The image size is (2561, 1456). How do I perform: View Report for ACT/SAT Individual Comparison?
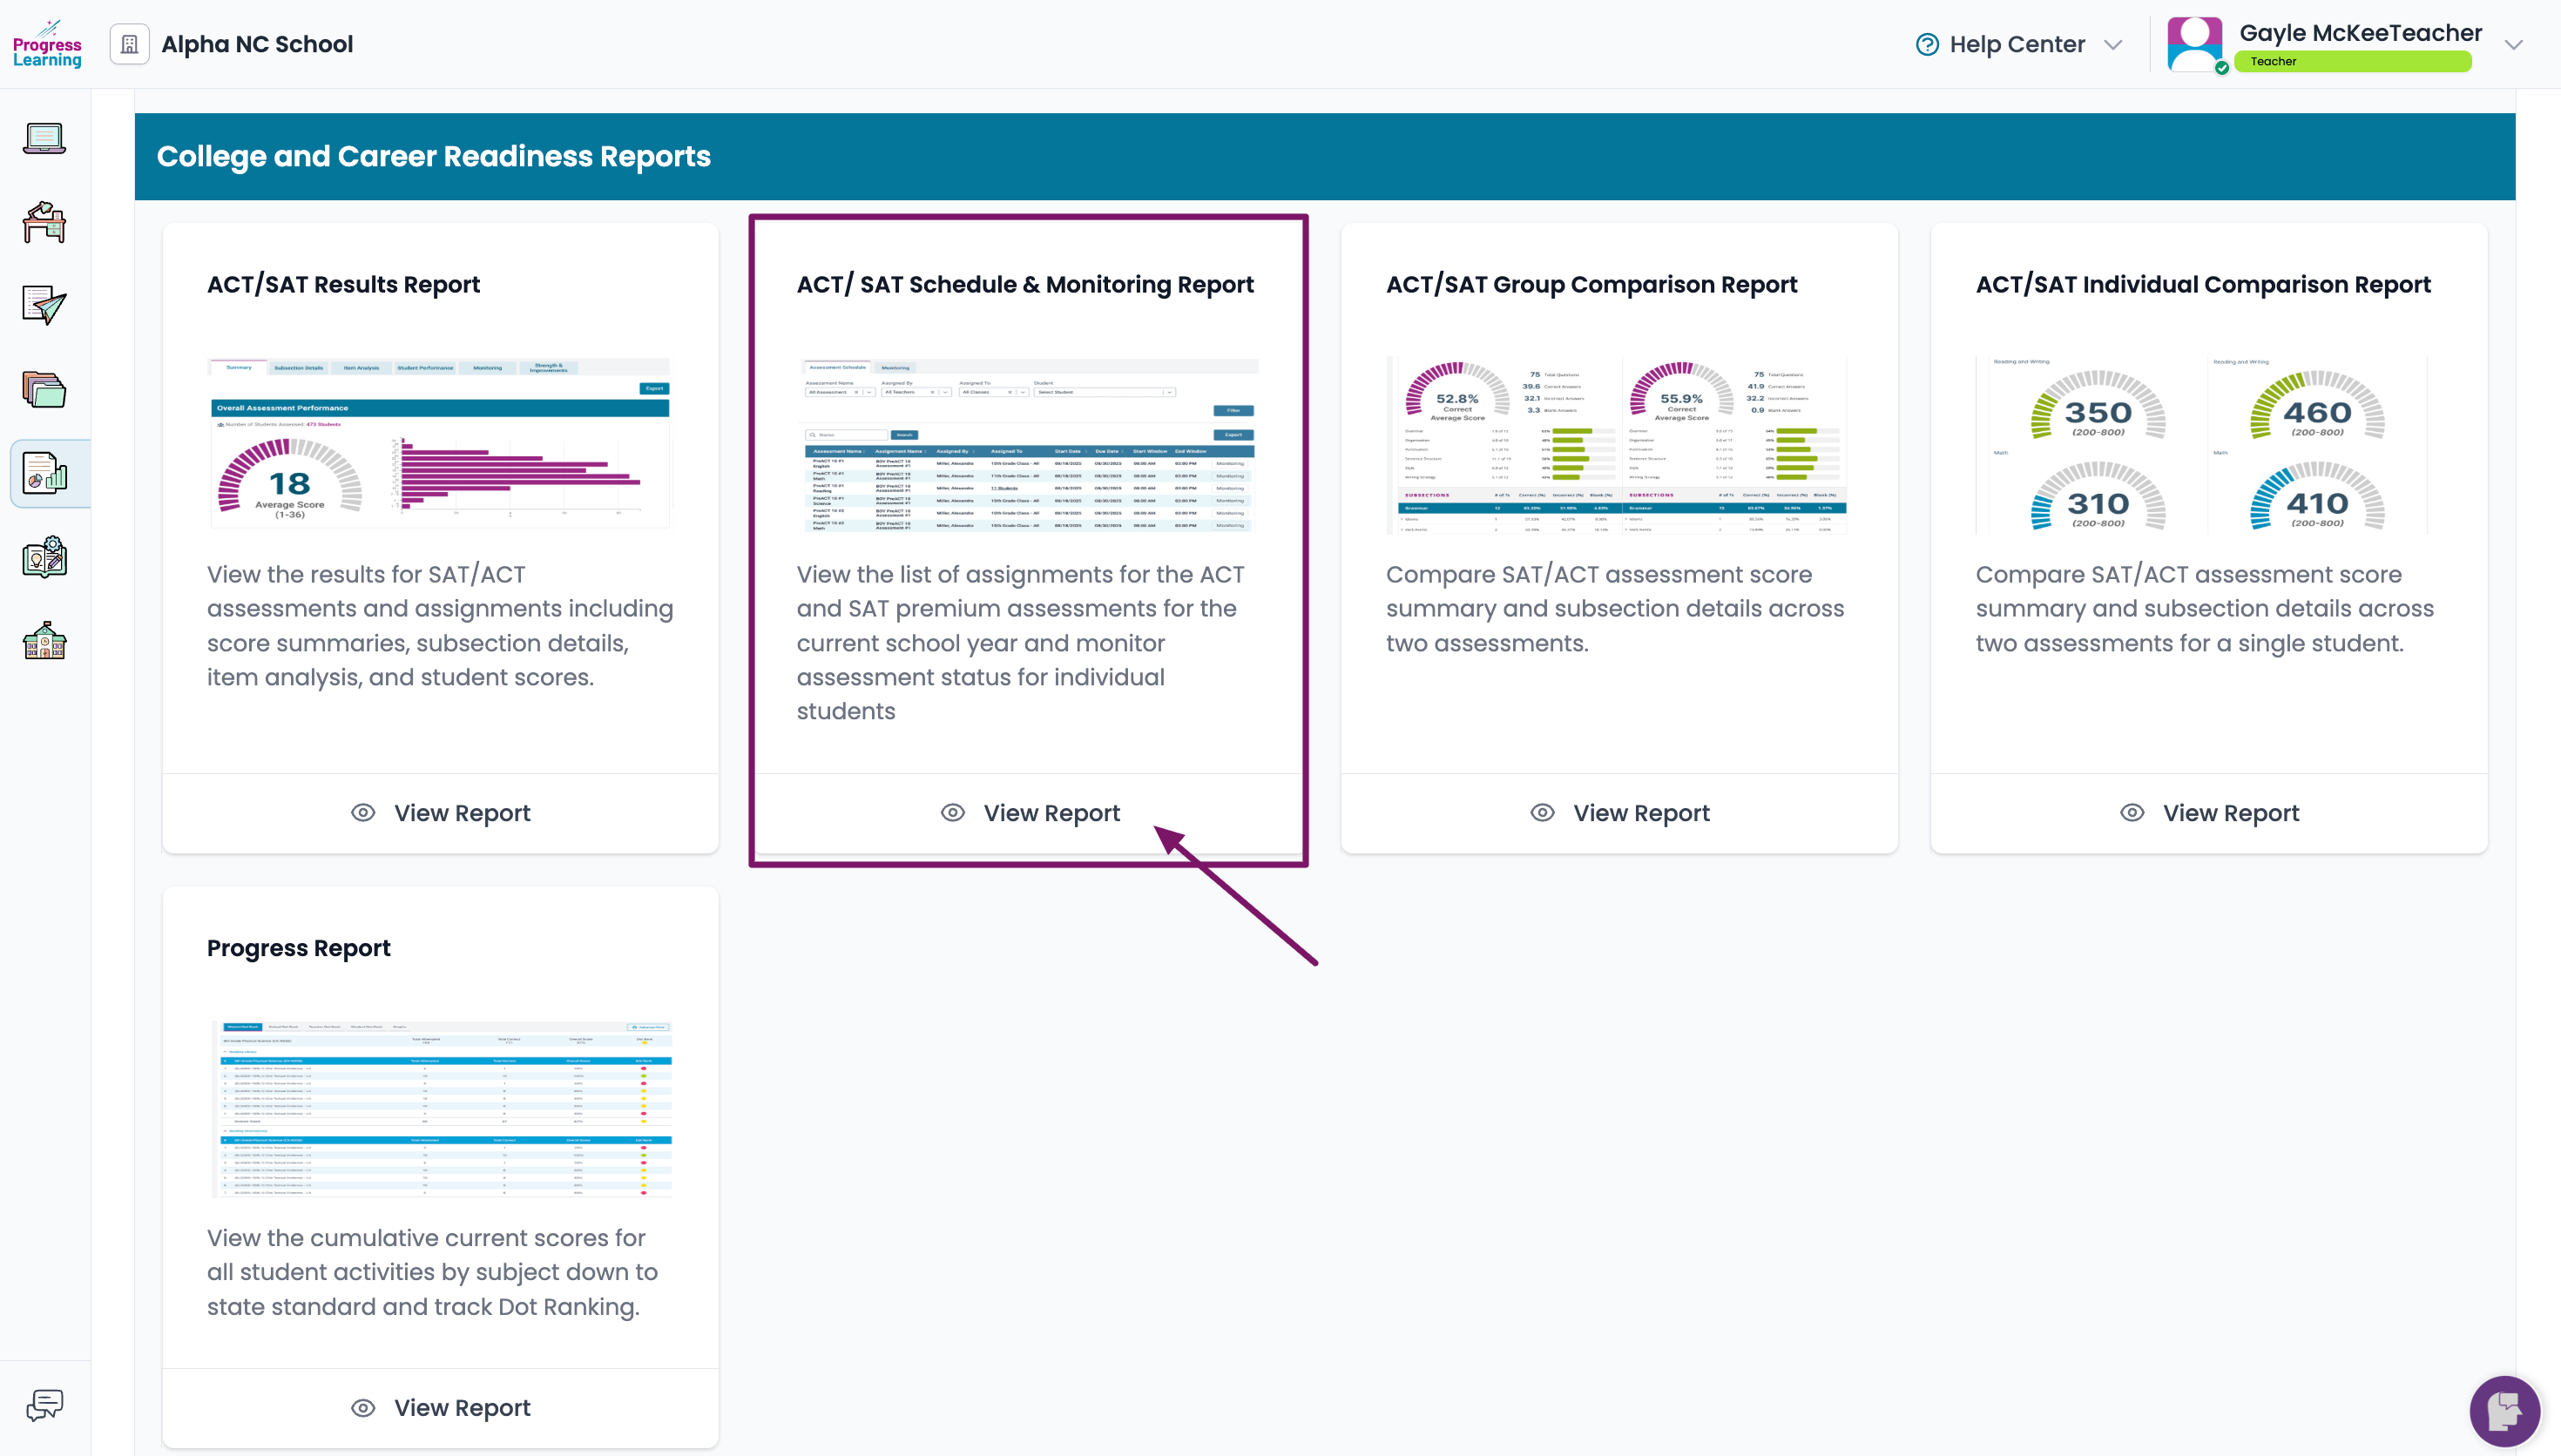click(x=2210, y=813)
